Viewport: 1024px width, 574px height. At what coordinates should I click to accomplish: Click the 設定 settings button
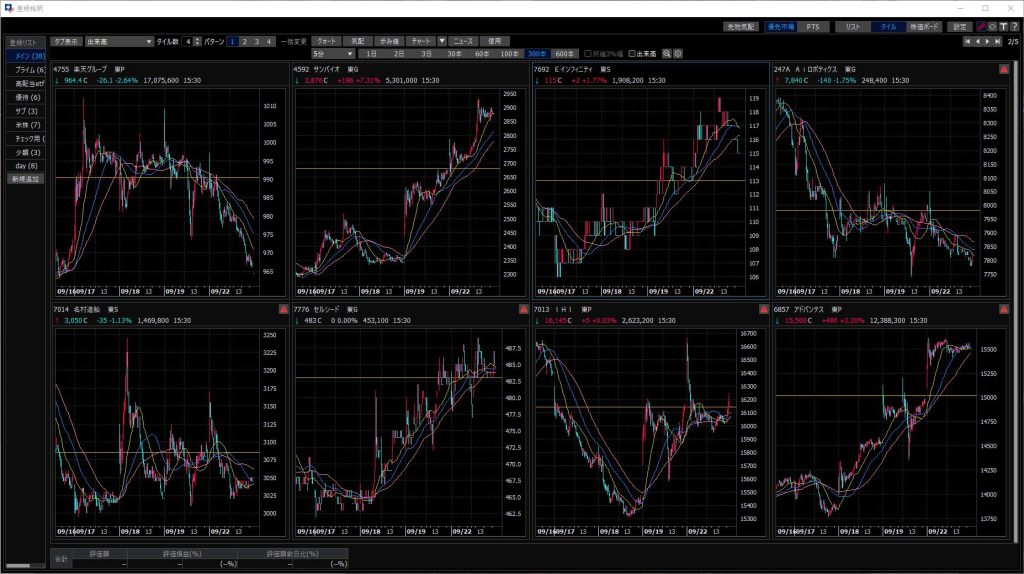(x=960, y=27)
